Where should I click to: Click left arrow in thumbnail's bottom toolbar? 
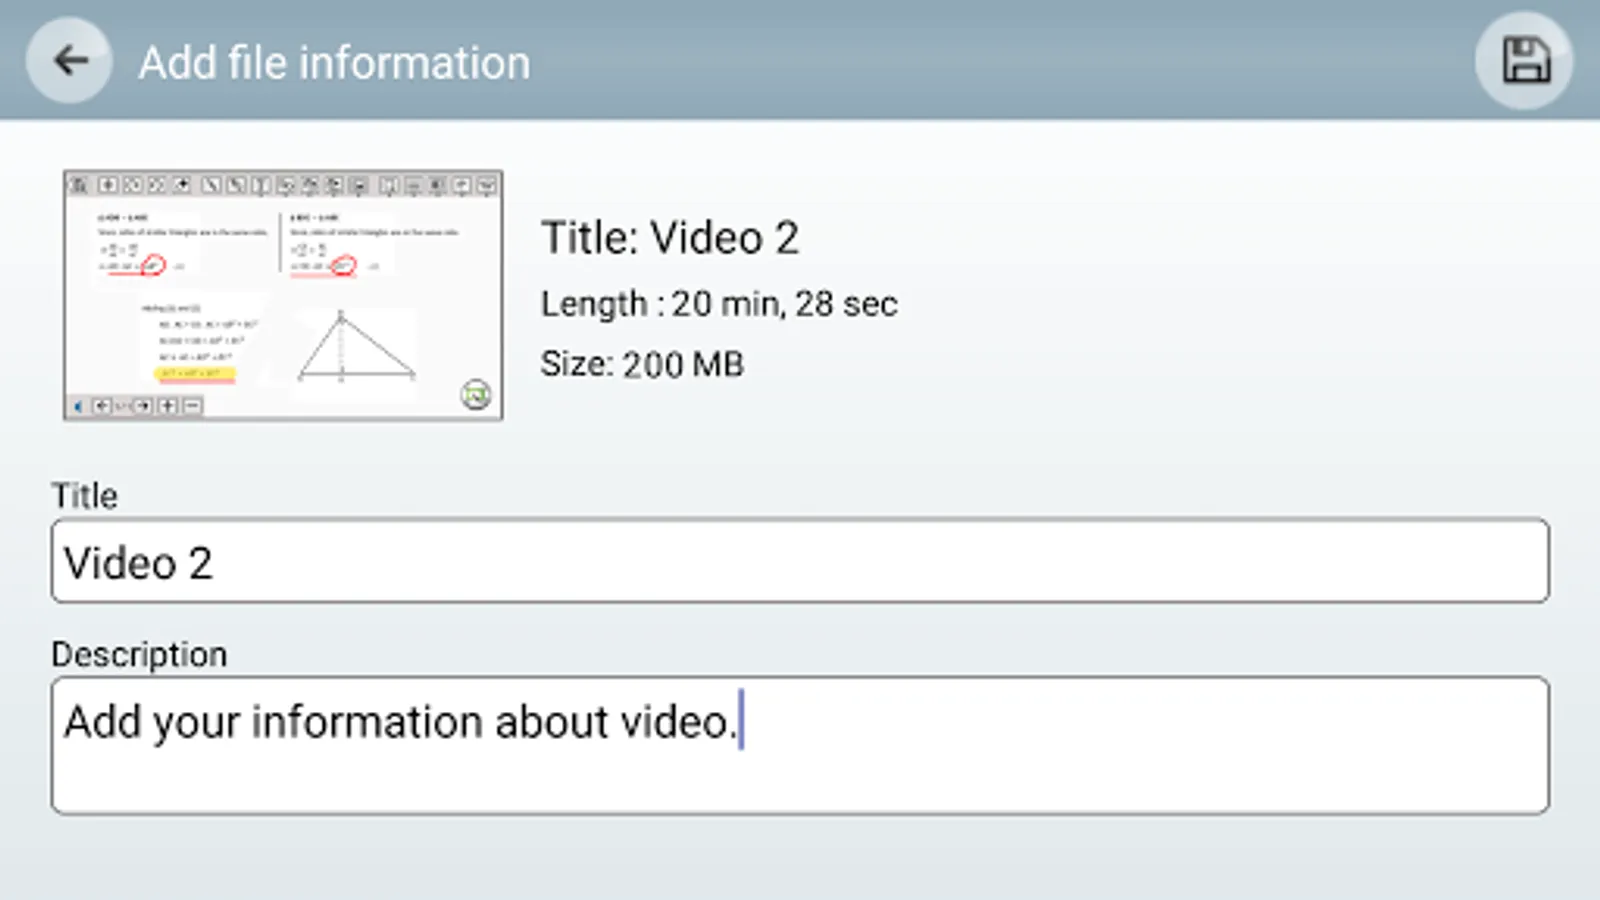point(102,406)
